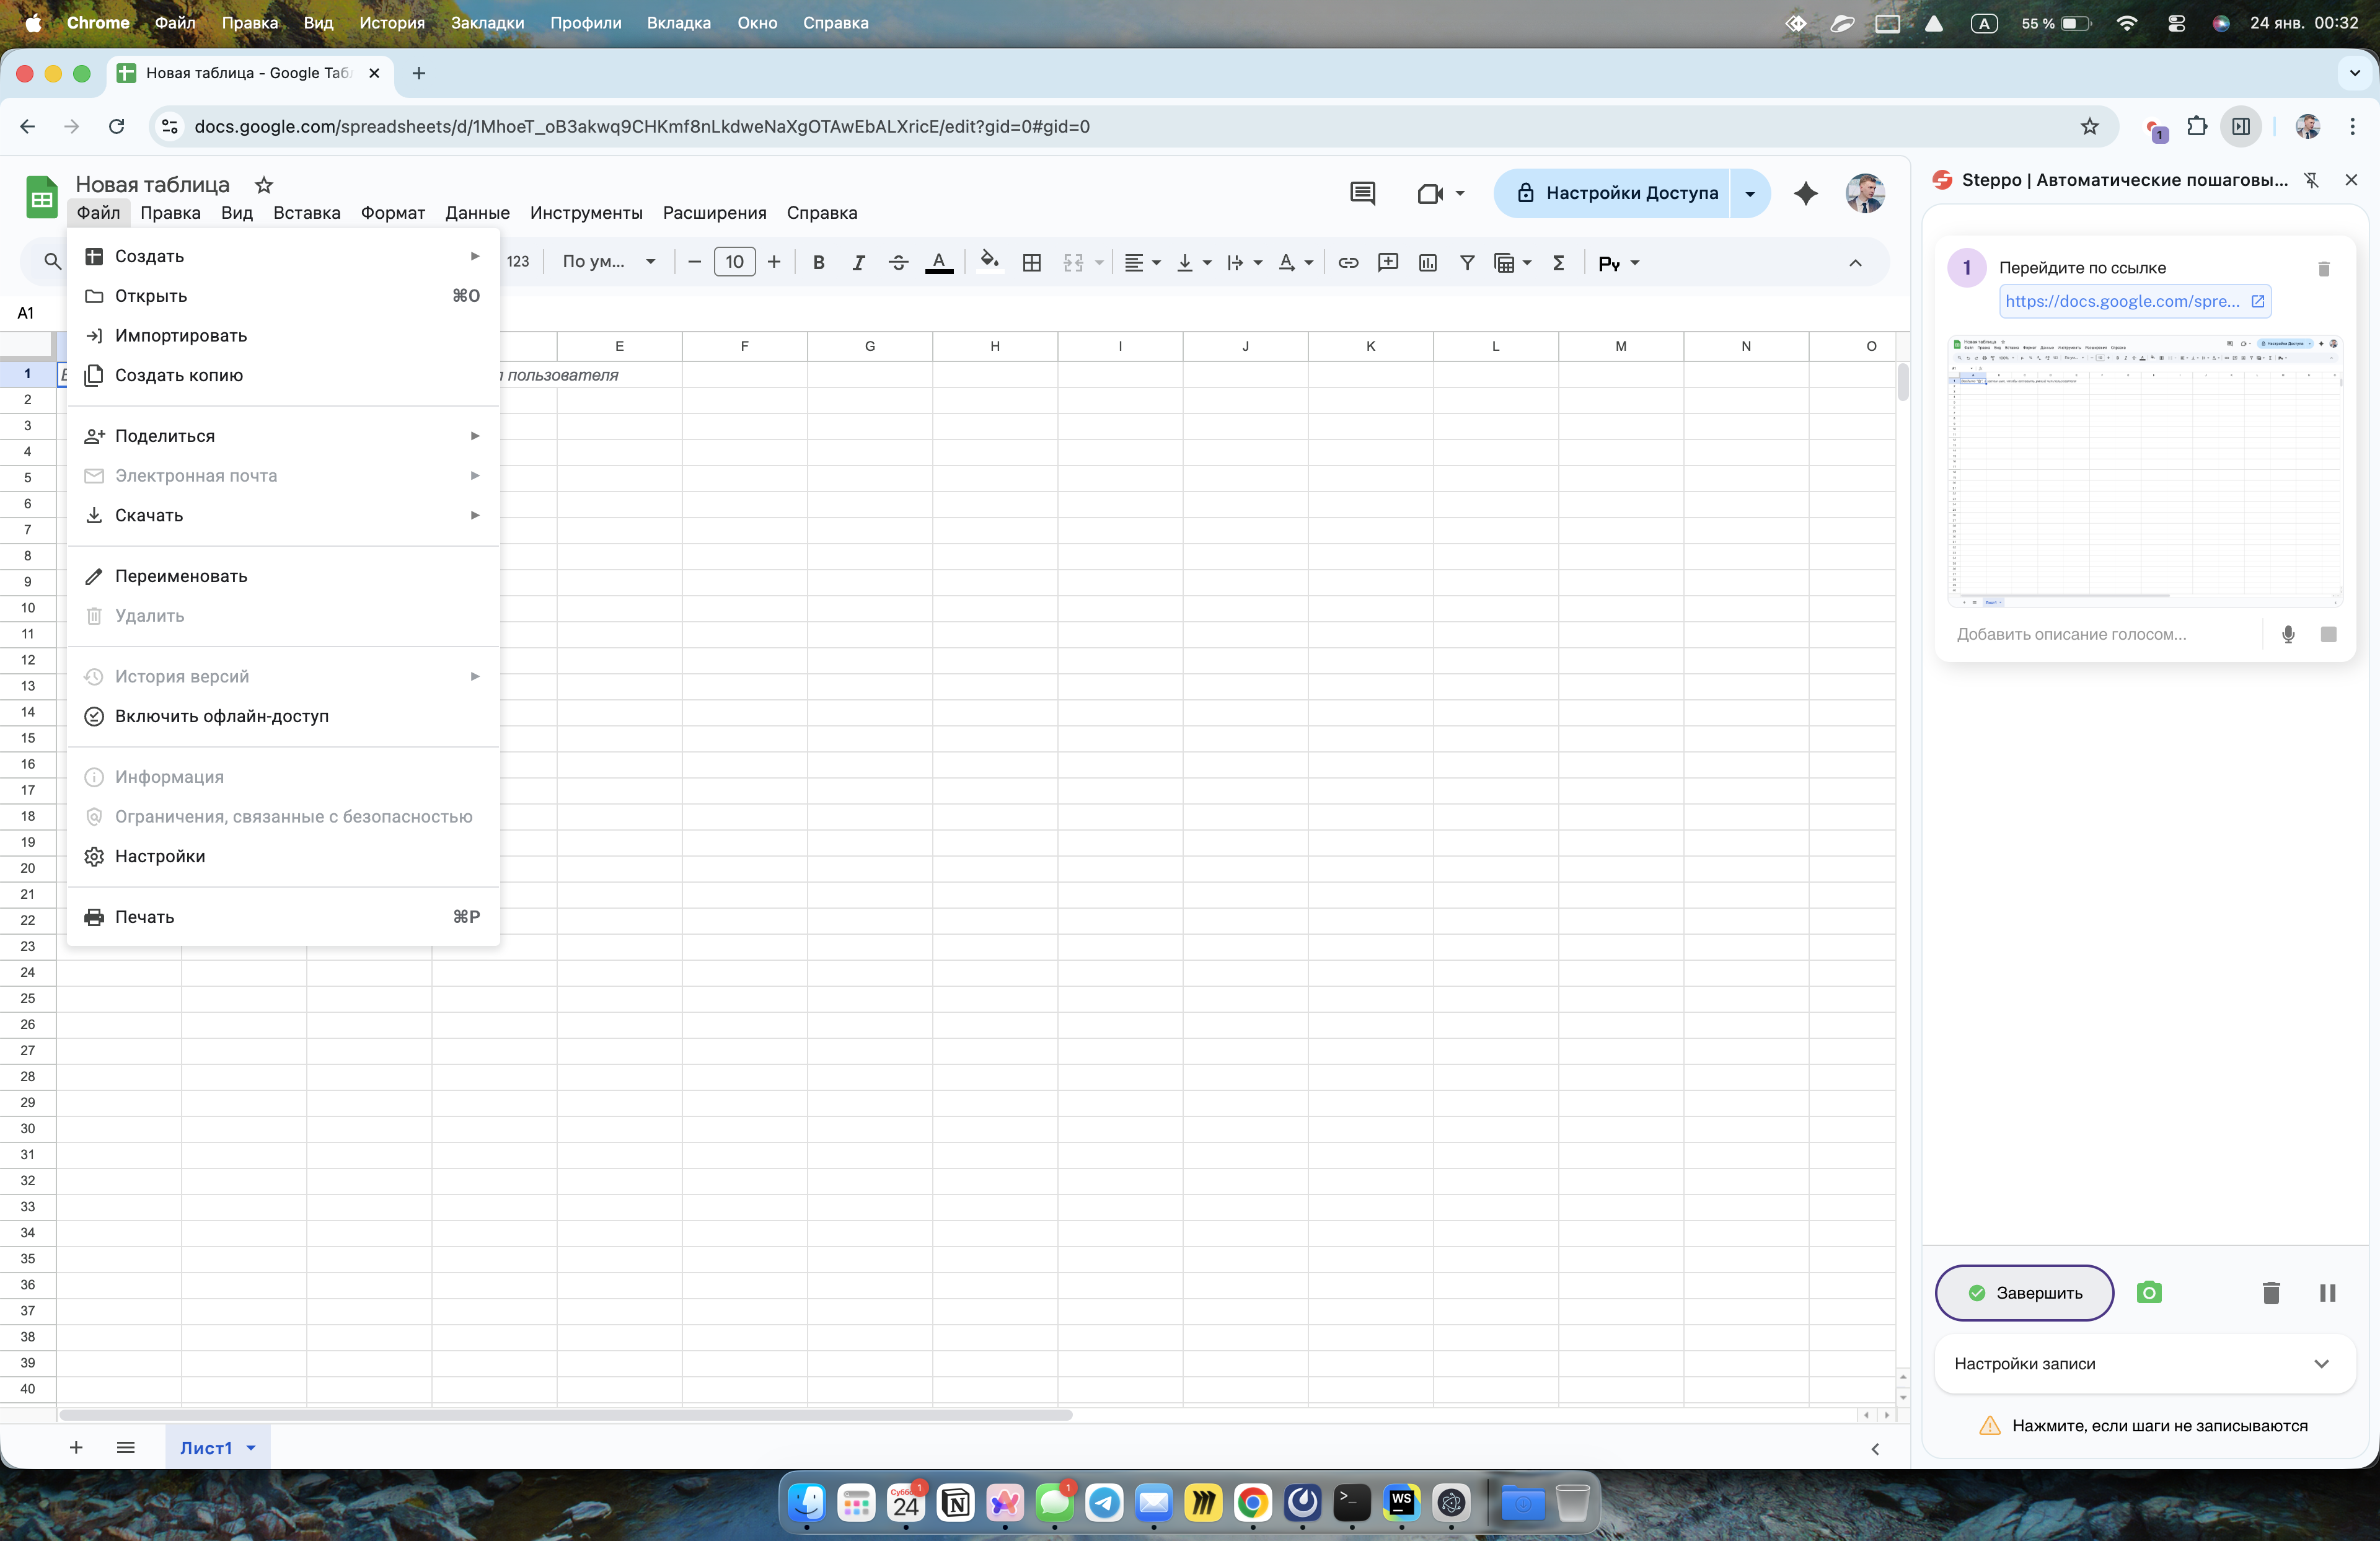Select Создать копию menu item
The image size is (2380, 1541).
(x=179, y=375)
